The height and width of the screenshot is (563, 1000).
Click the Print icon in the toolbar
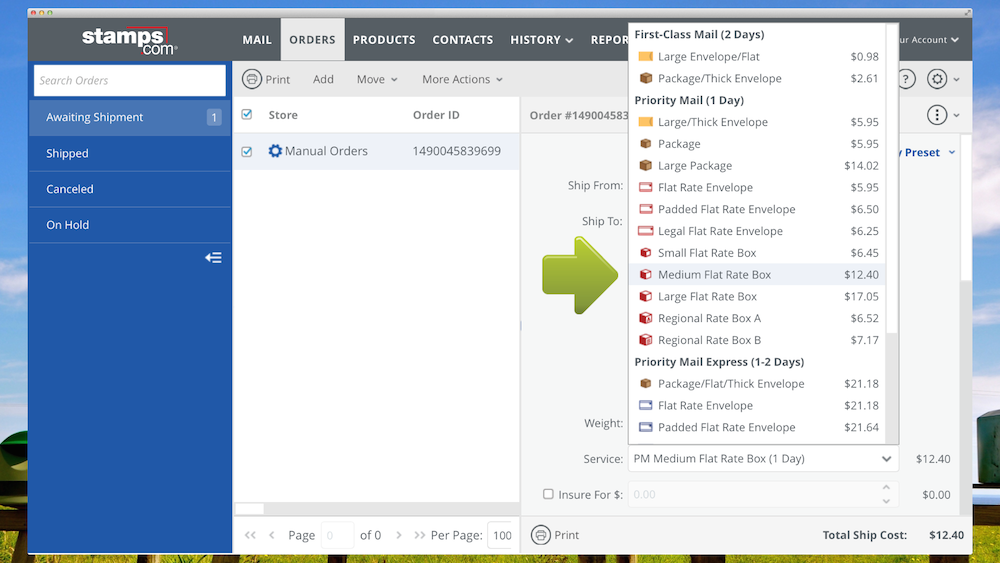253,79
